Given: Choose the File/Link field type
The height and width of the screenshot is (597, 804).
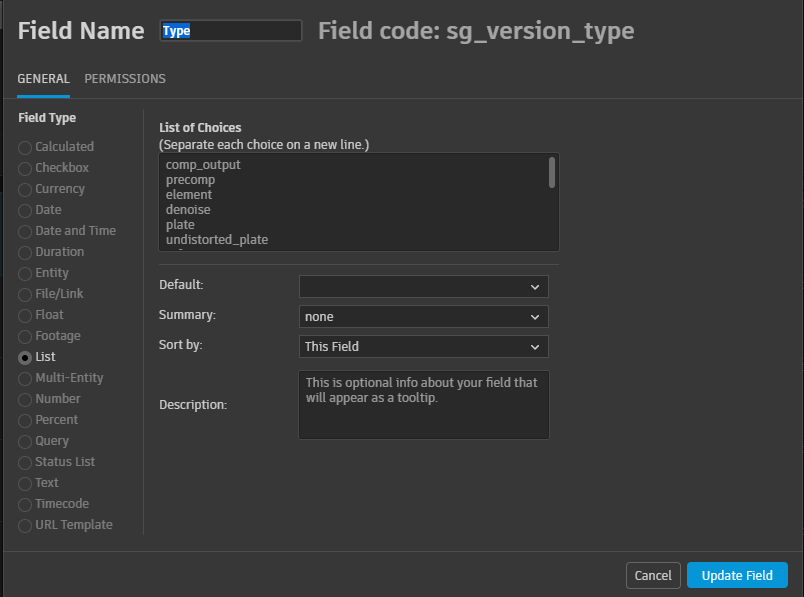Looking at the screenshot, I should coord(26,294).
